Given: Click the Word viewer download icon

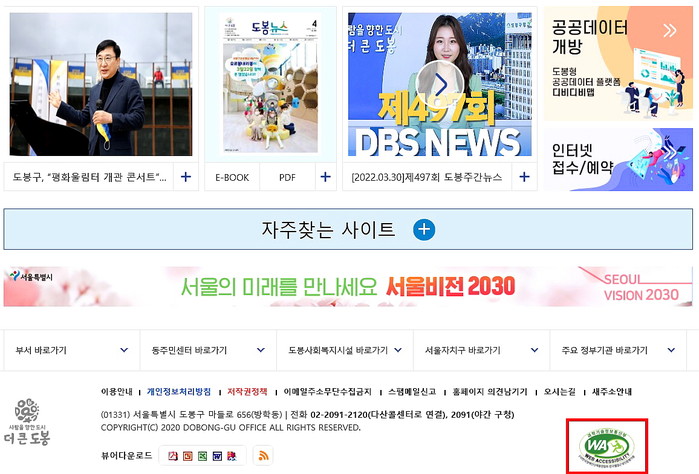Looking at the screenshot, I should (218, 456).
